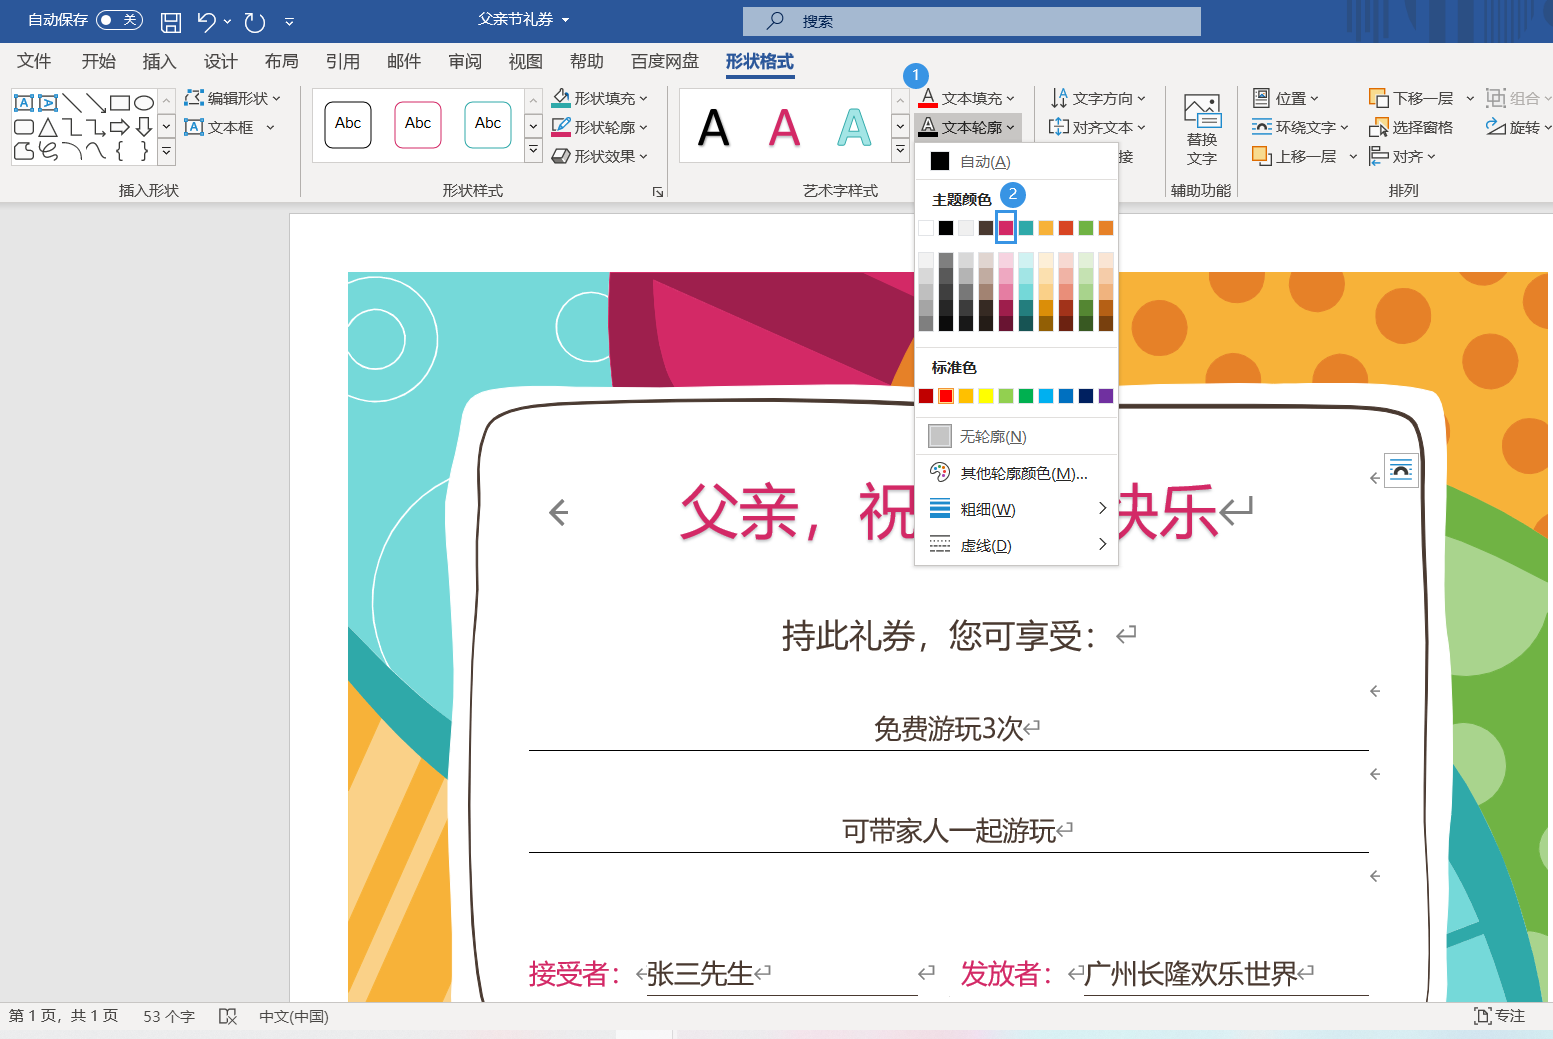Open 位置 (Position) dropdown
The height and width of the screenshot is (1039, 1553).
[1286, 98]
